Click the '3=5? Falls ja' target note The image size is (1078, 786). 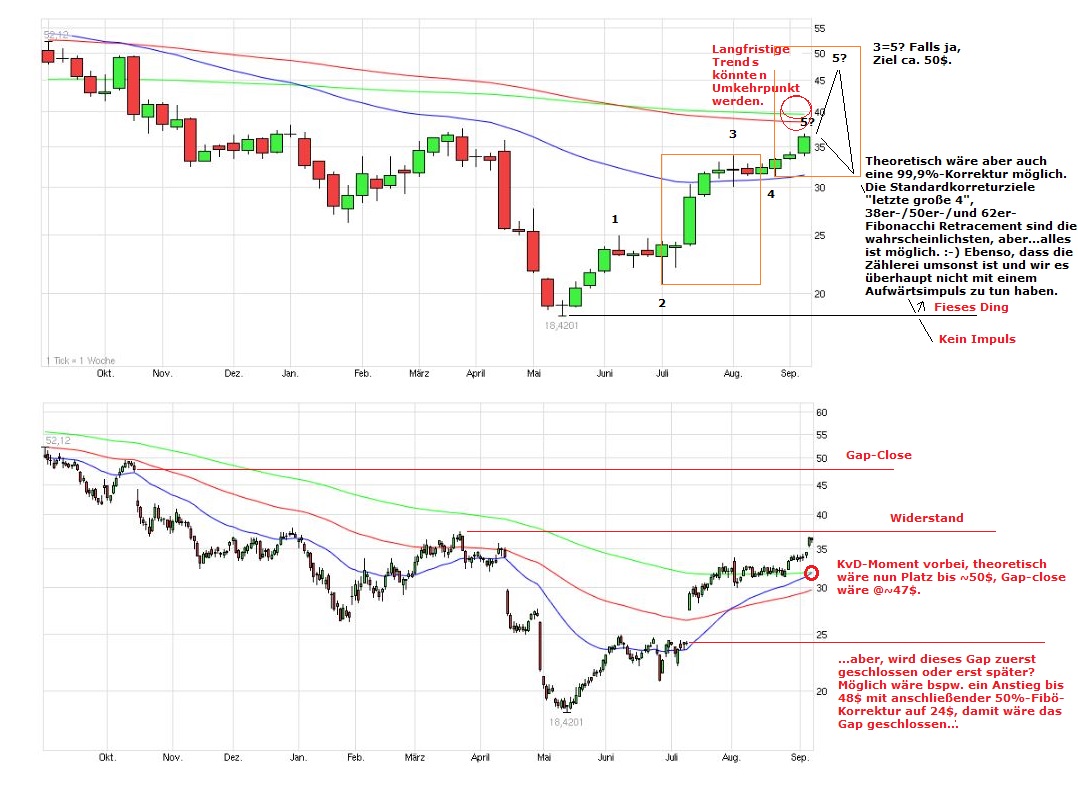pos(916,54)
